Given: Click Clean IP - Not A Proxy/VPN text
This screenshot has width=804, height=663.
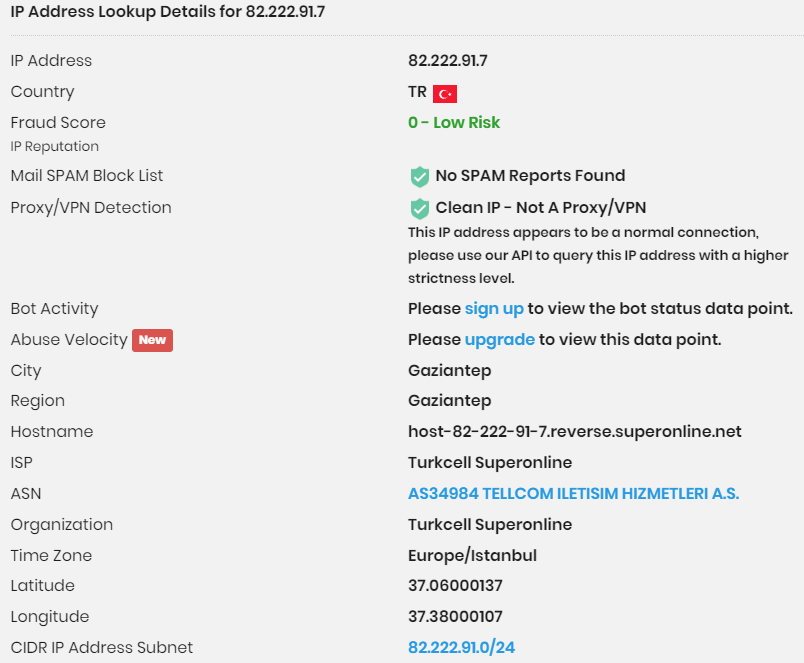Looking at the screenshot, I should tap(540, 208).
